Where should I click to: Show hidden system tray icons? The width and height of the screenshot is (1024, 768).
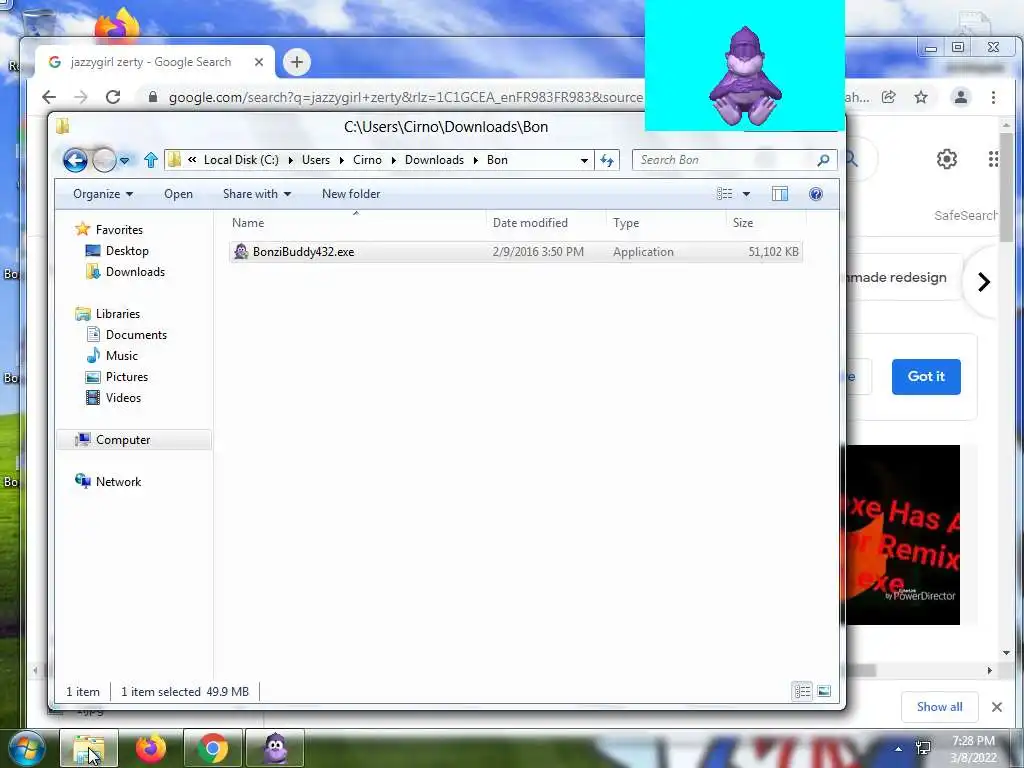(899, 749)
